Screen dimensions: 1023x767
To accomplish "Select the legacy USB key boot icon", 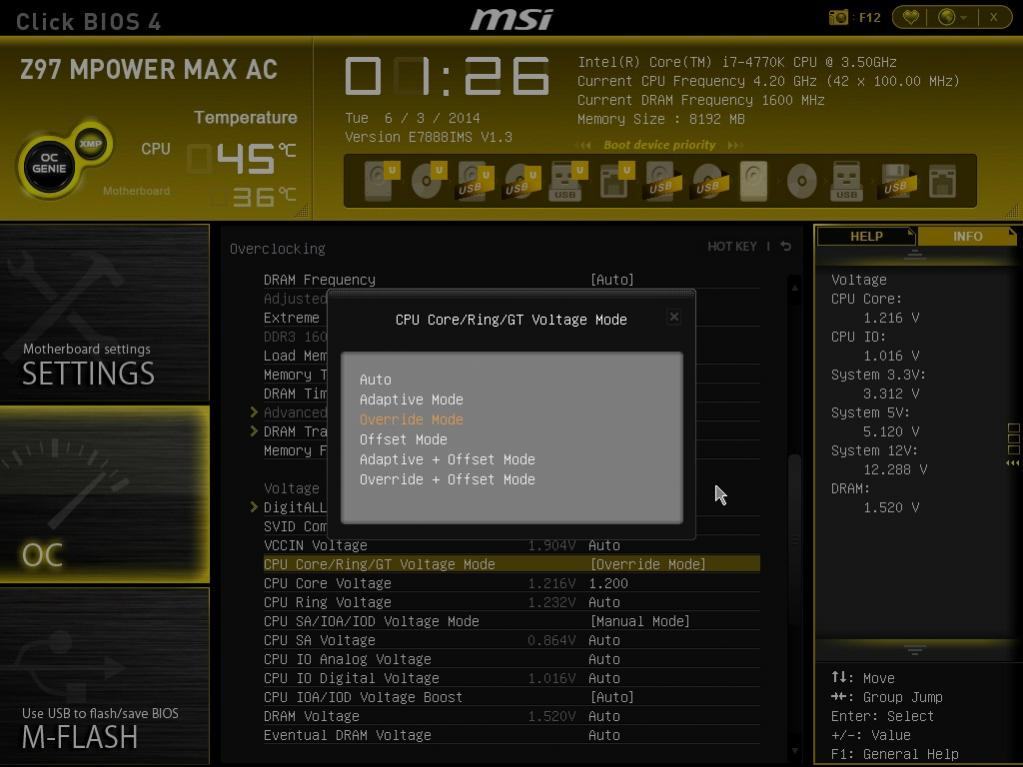I will (x=846, y=181).
